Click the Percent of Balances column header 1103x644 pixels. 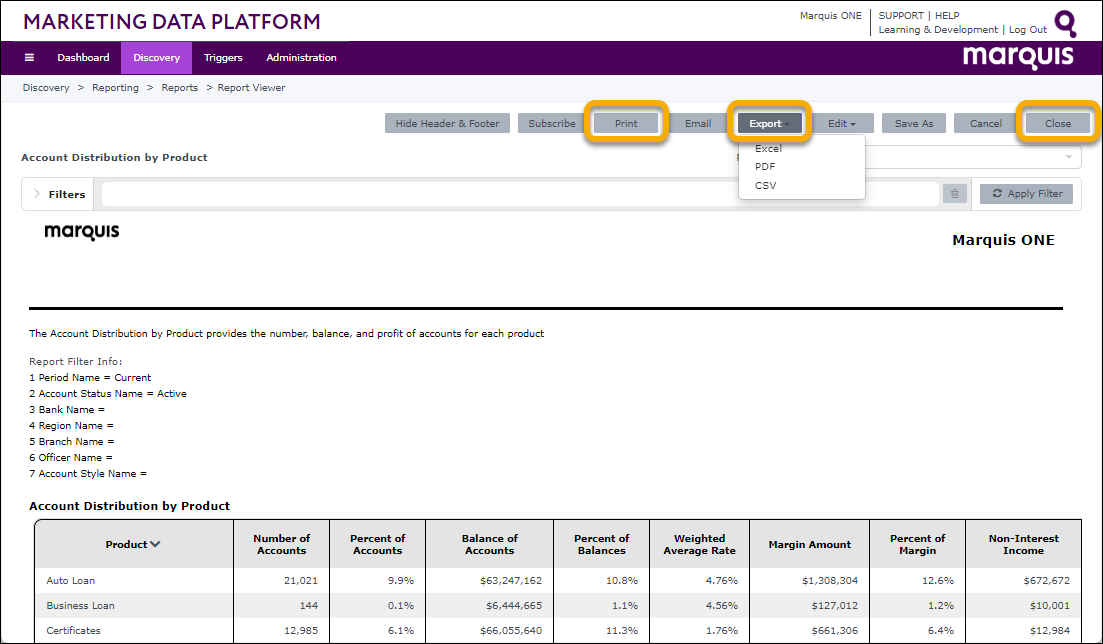coord(601,544)
